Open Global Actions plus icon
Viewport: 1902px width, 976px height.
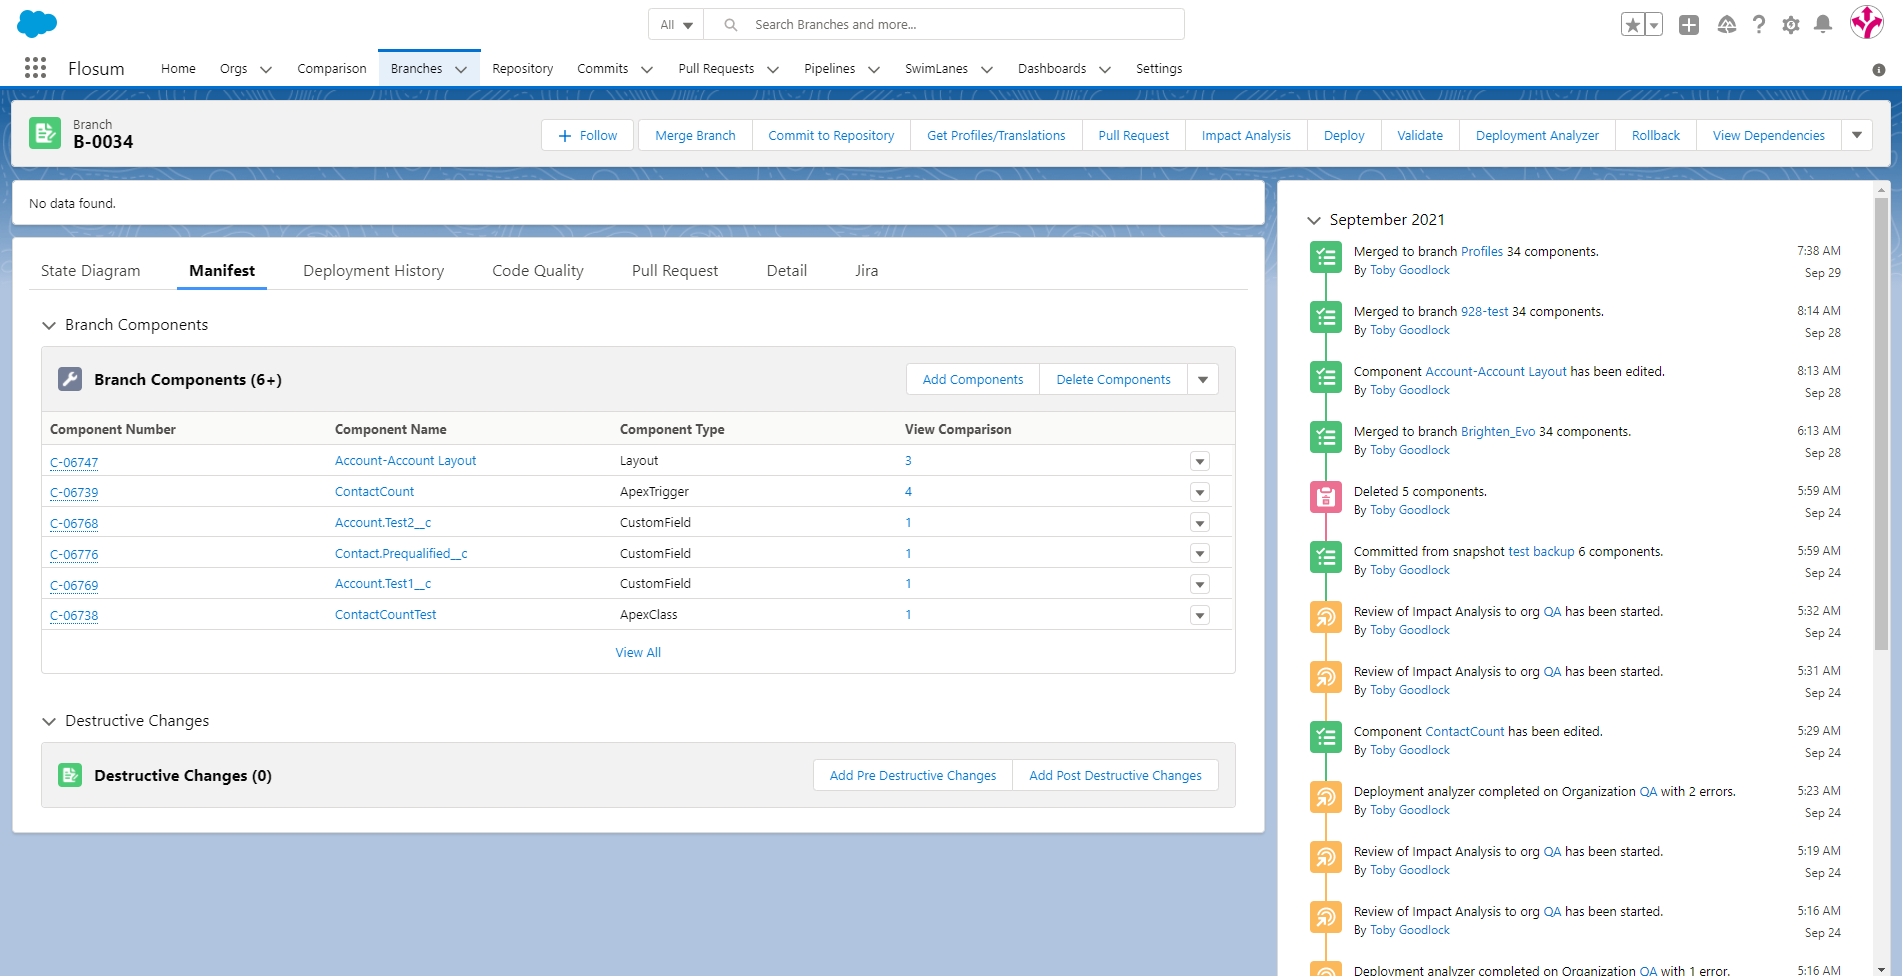(x=1689, y=25)
